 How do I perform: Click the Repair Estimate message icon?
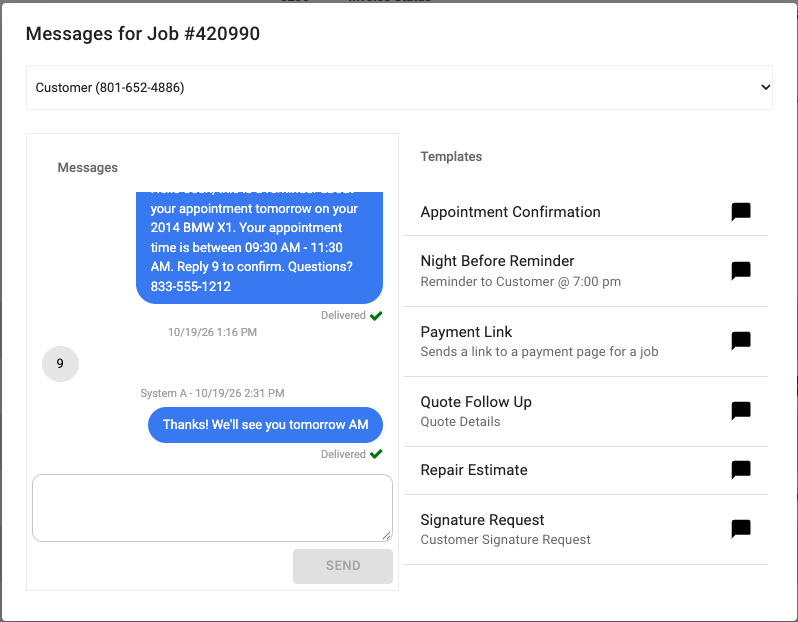tap(740, 470)
